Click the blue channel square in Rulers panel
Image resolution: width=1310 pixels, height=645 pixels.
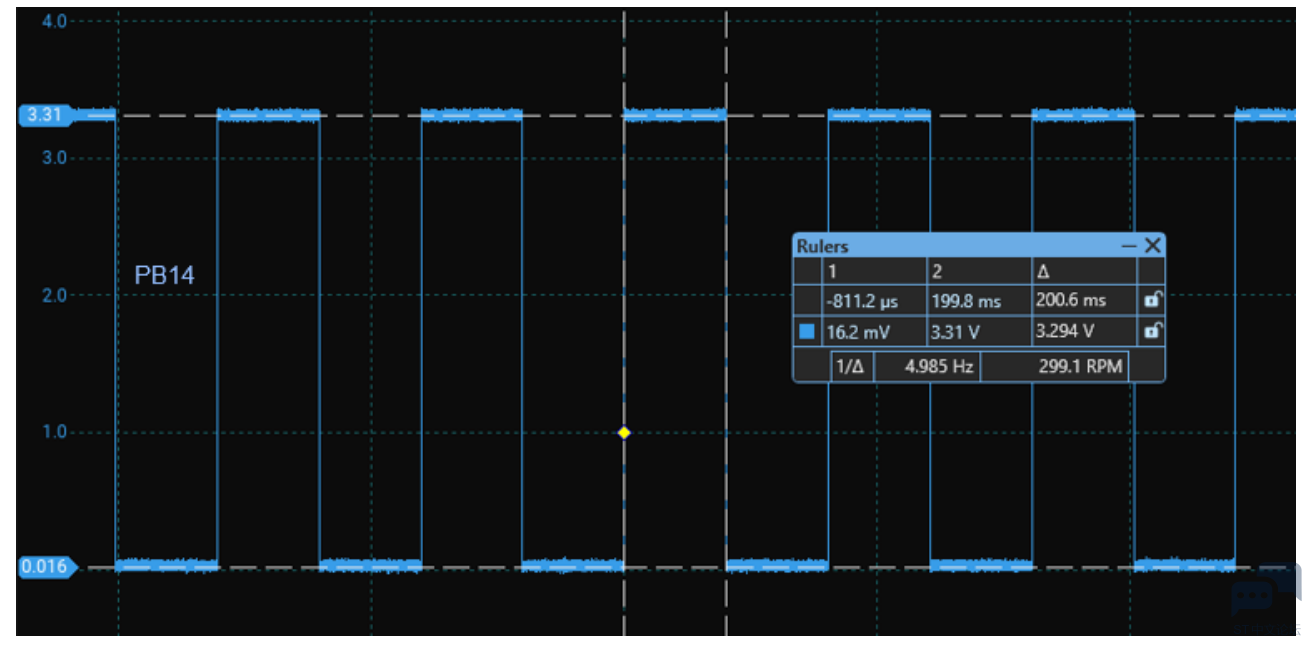pyautogui.click(x=807, y=331)
